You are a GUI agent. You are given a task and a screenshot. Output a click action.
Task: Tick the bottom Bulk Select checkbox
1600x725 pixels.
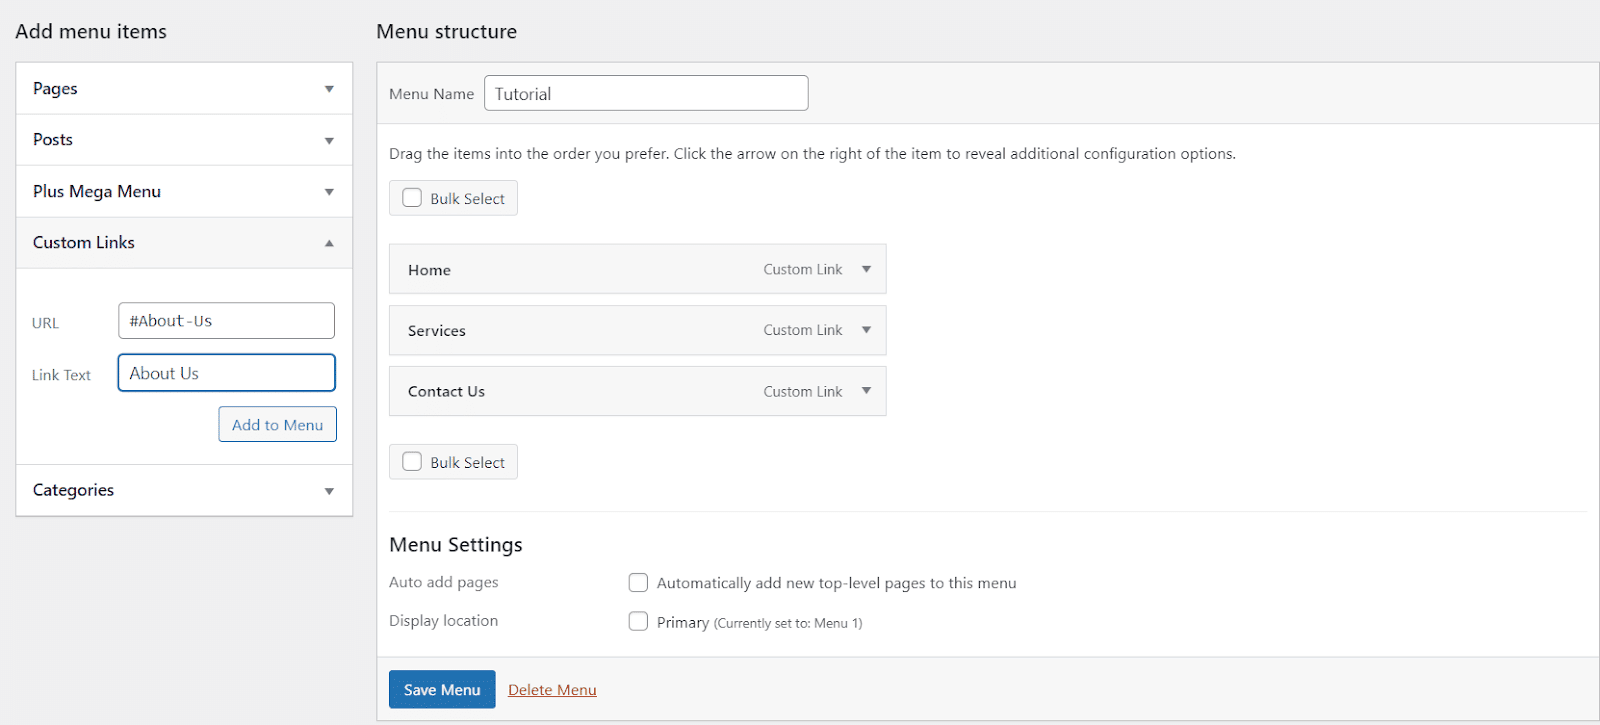pyautogui.click(x=412, y=462)
